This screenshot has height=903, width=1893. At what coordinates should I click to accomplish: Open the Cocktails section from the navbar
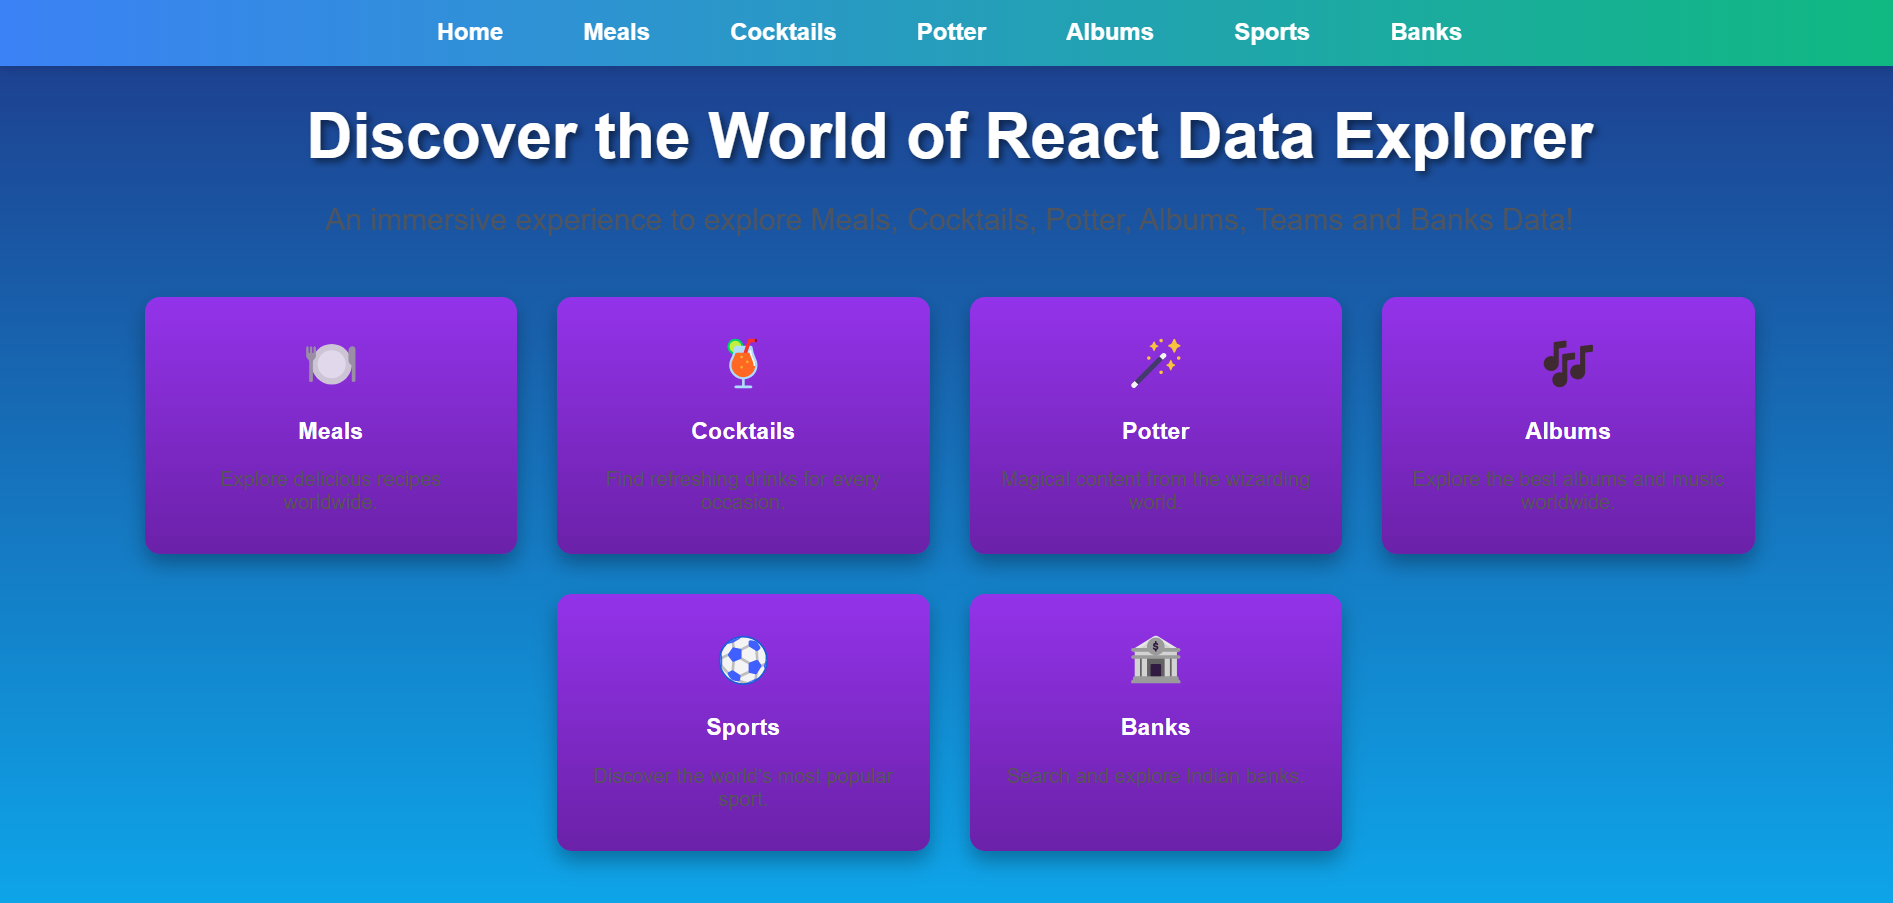click(783, 31)
